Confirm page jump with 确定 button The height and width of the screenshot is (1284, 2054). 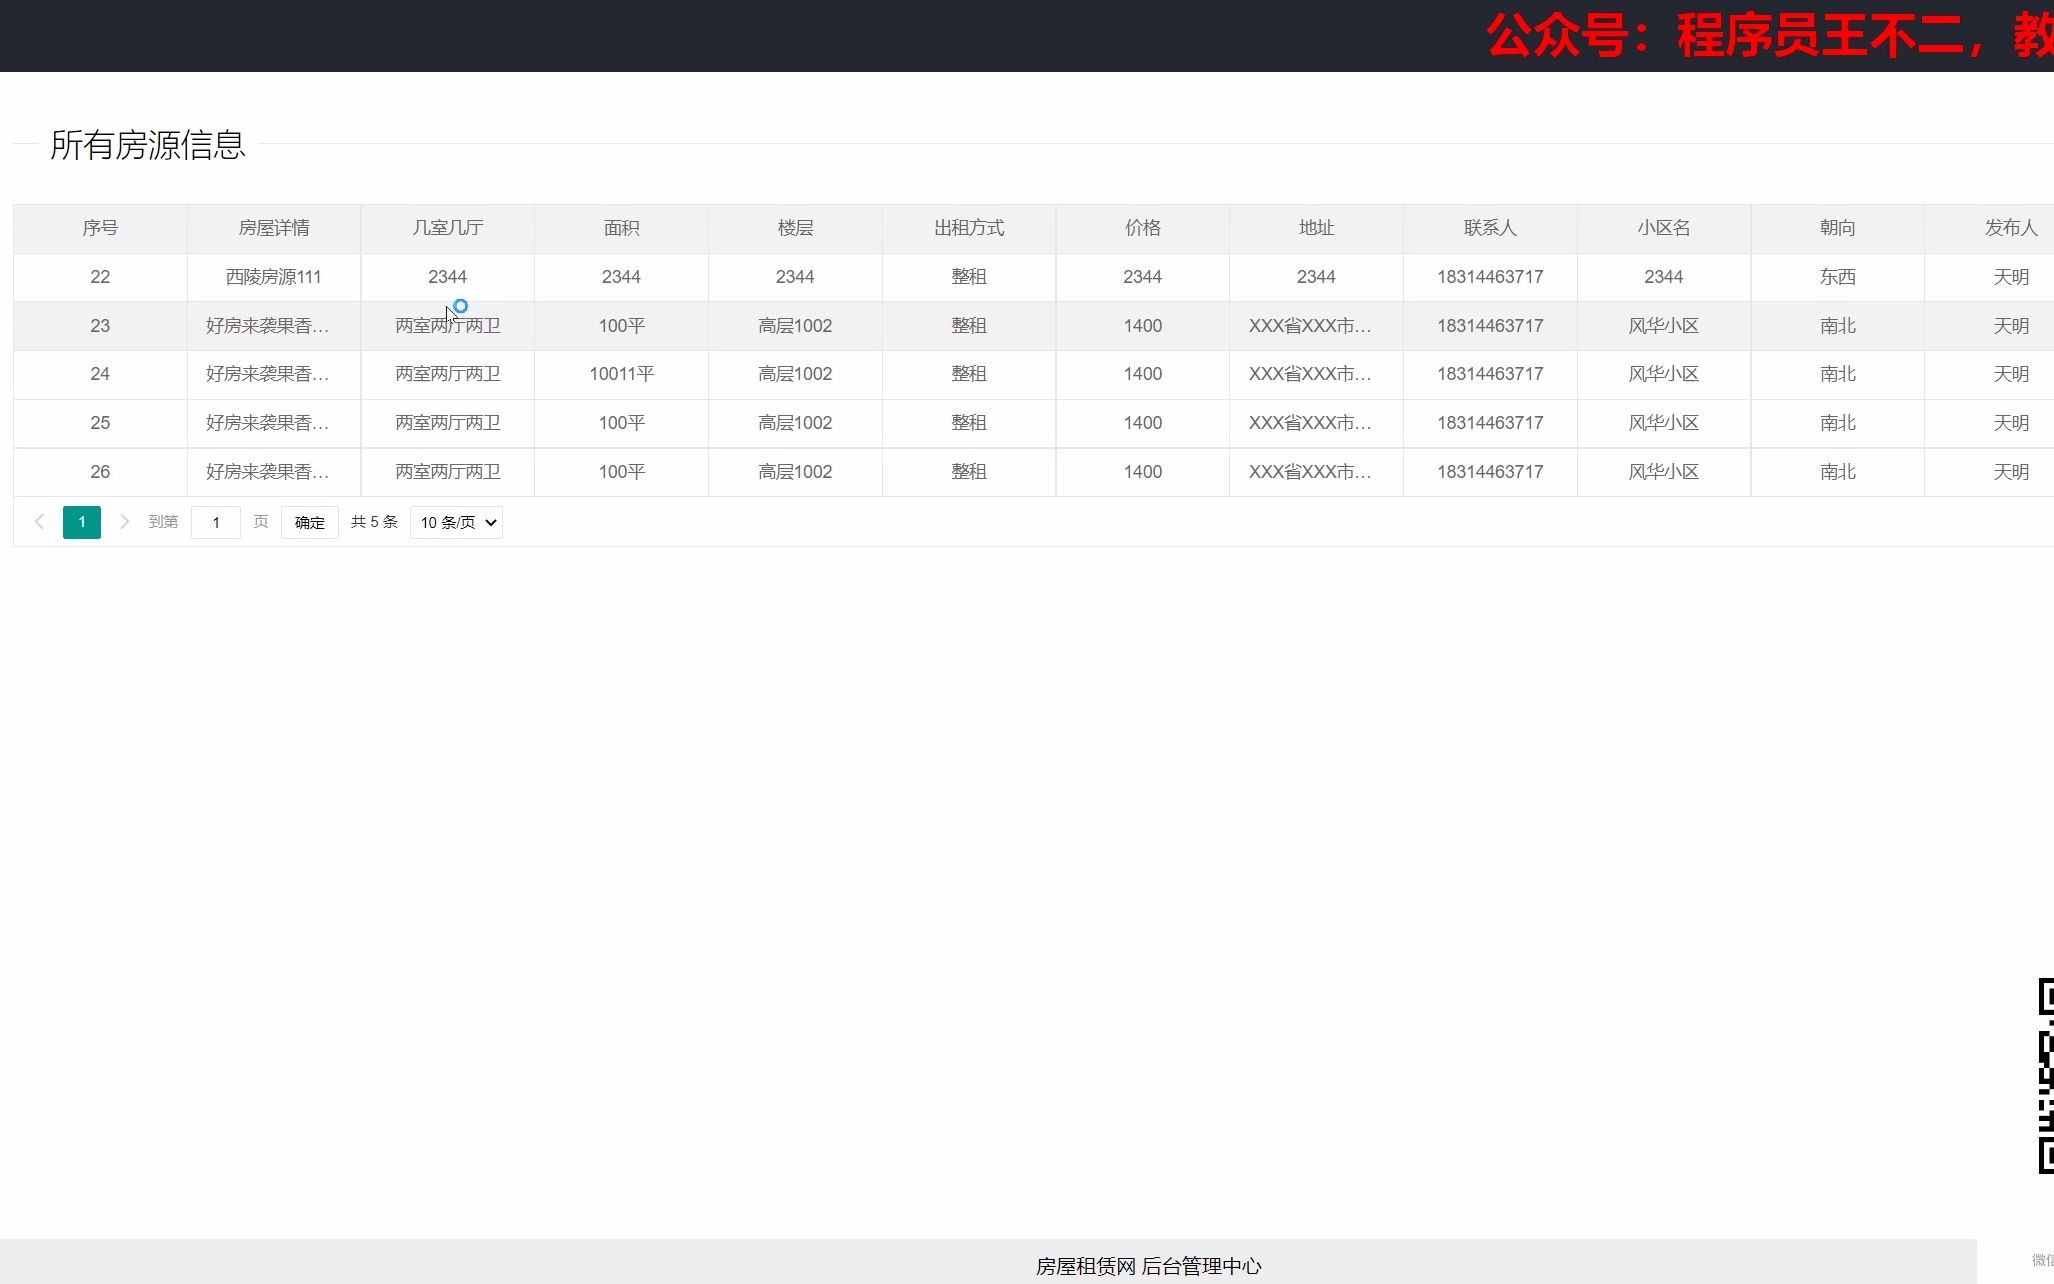click(310, 522)
